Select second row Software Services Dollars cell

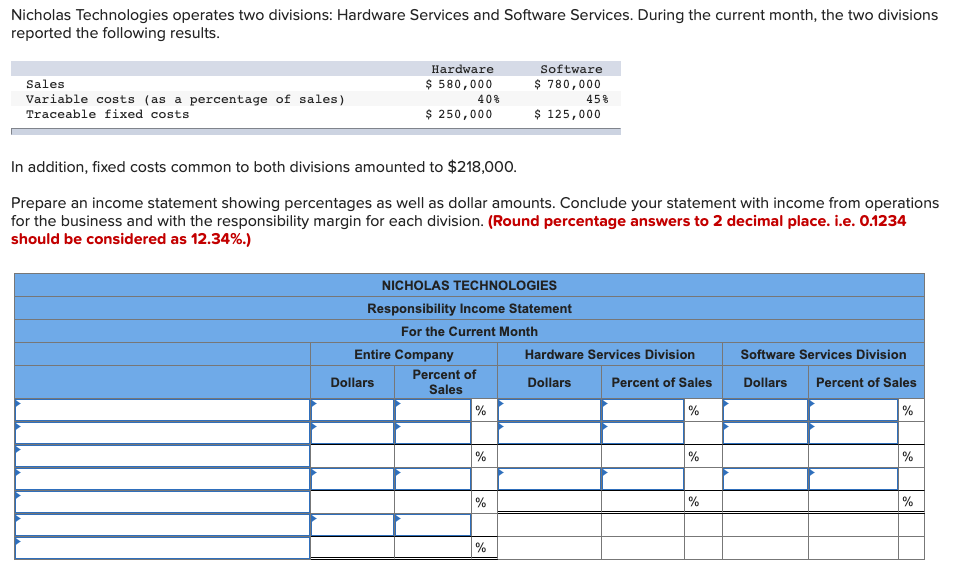tap(765, 433)
